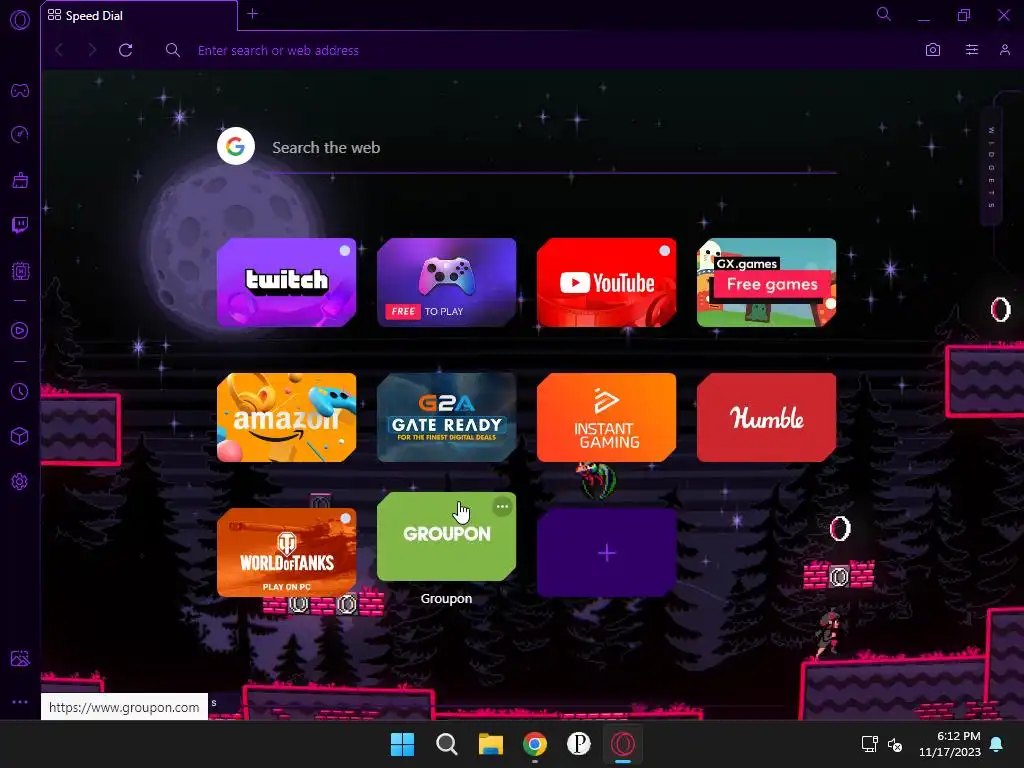Take a snapshot with the camera icon
This screenshot has width=1024, height=768.
[933, 50]
